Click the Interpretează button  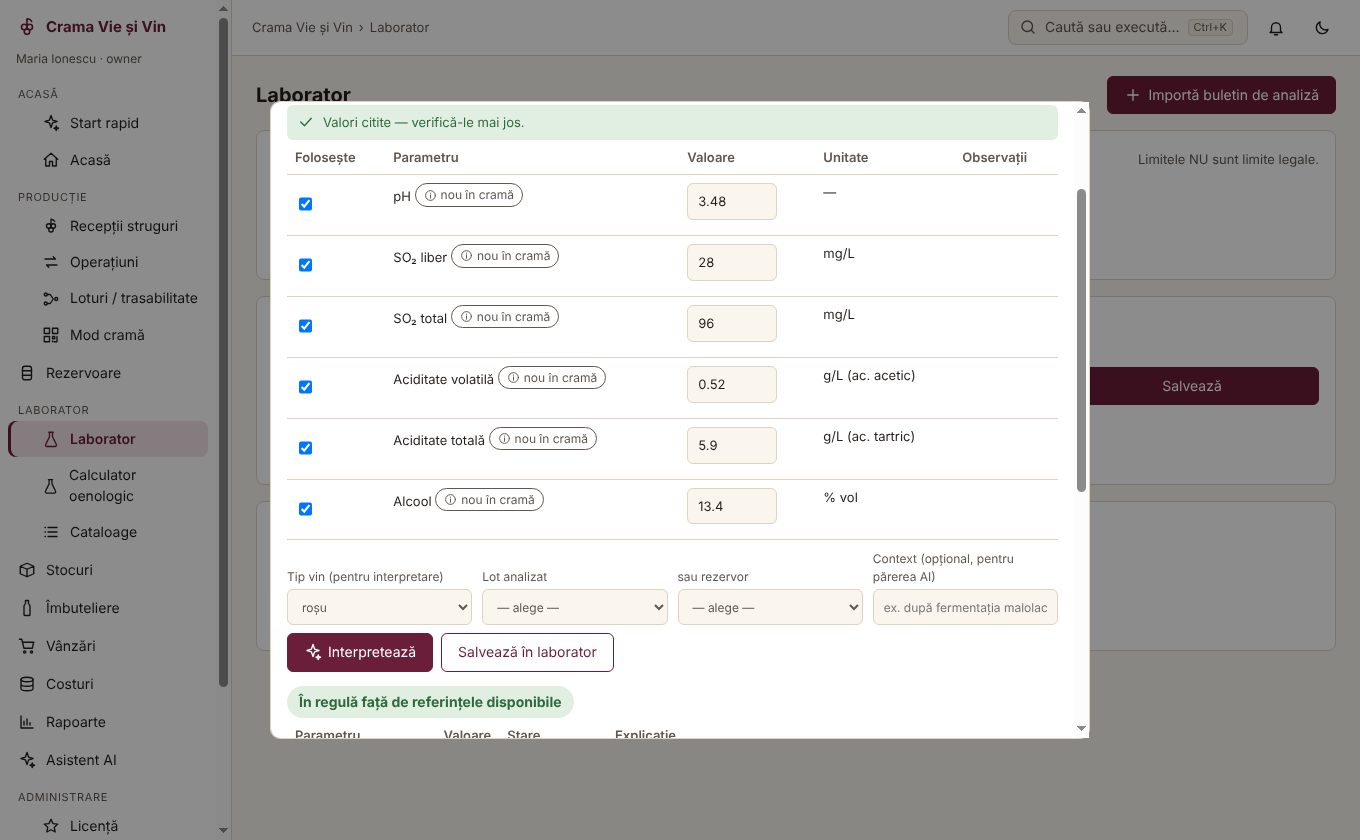pyautogui.click(x=360, y=652)
